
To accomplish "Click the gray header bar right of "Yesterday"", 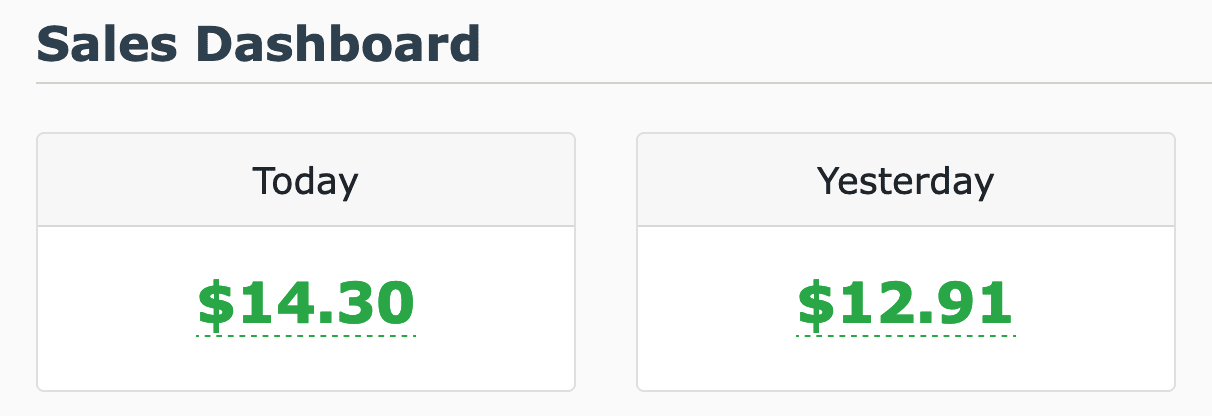I will click(x=1090, y=181).
